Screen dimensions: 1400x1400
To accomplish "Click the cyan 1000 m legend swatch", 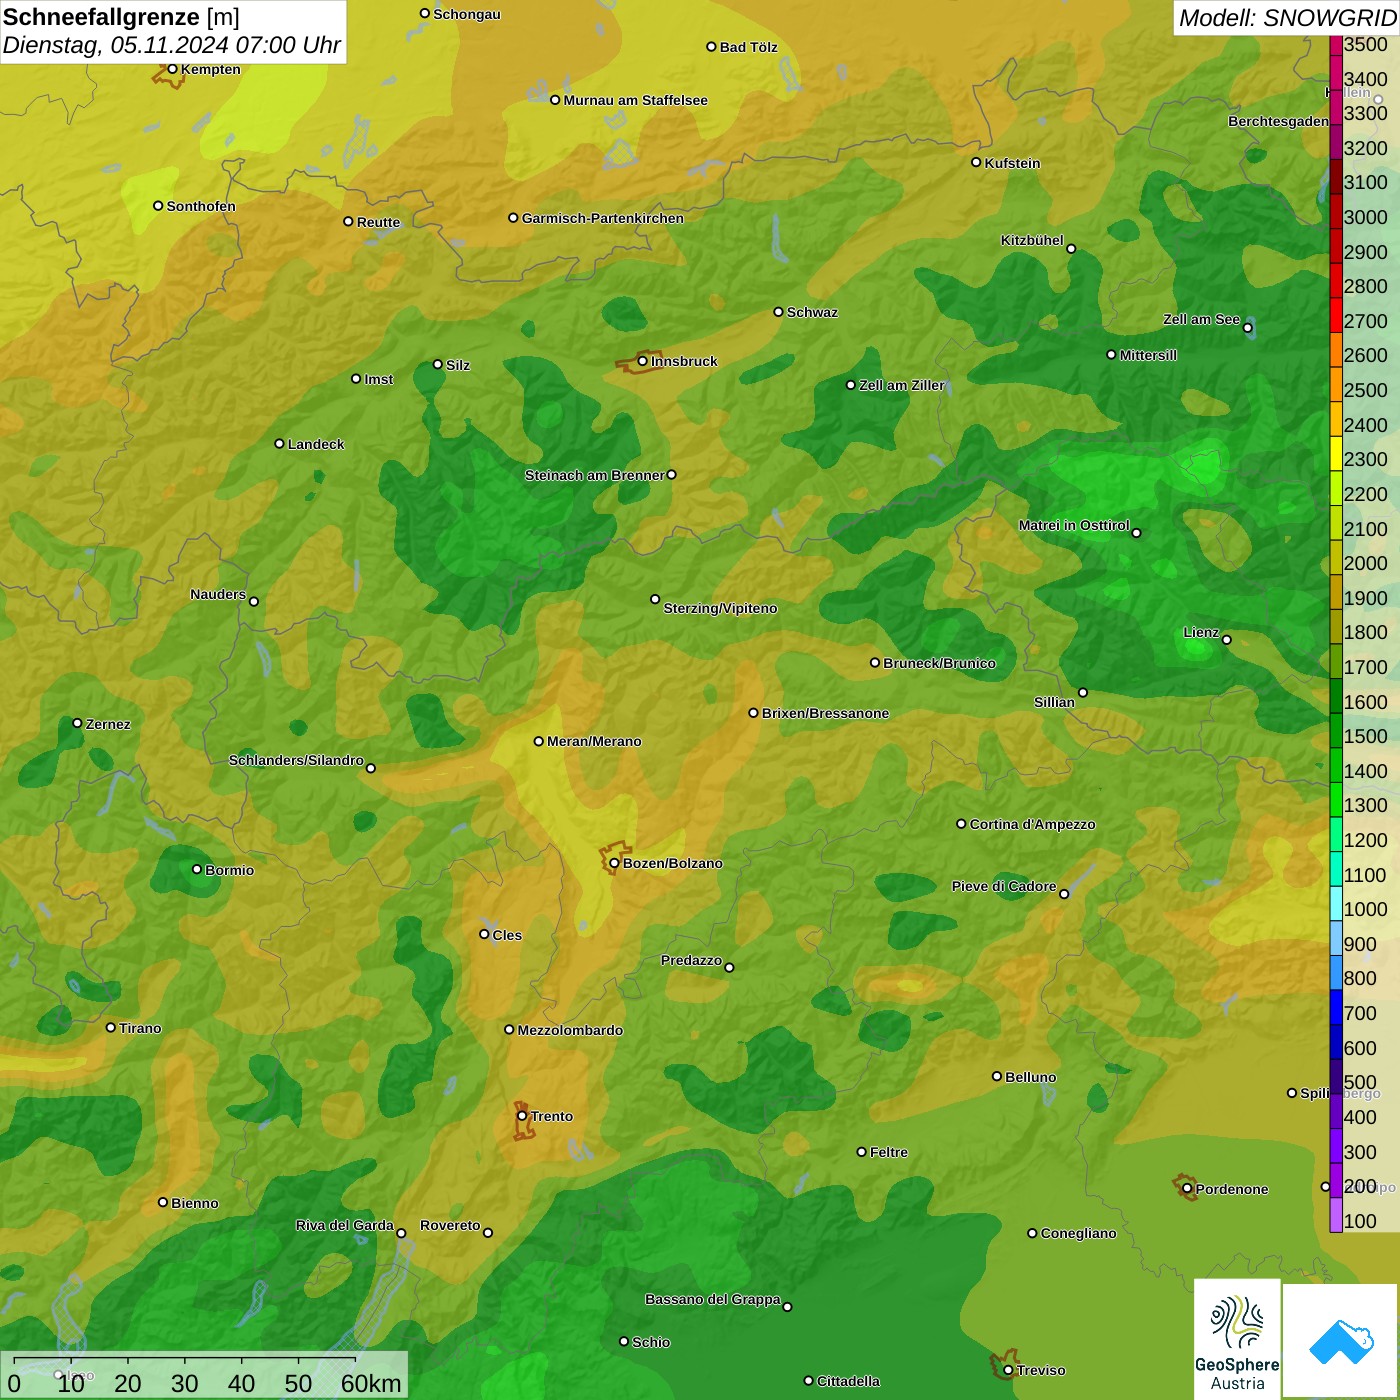I will point(1336,904).
